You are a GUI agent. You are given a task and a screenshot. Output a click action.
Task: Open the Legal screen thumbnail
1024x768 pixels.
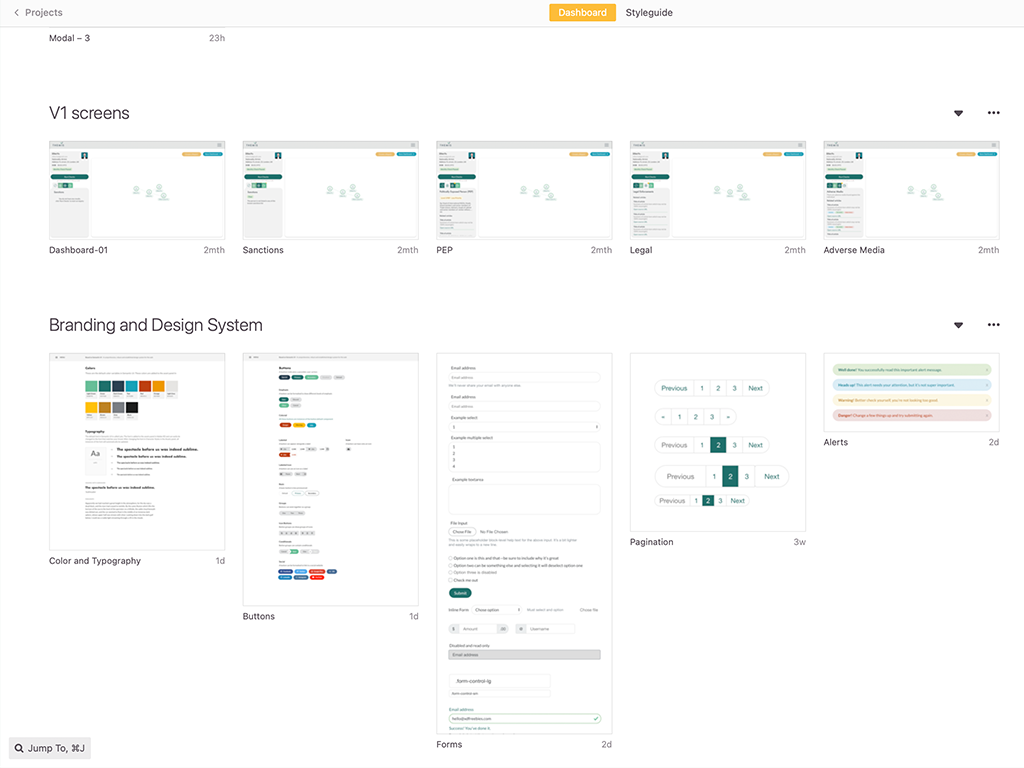point(718,190)
